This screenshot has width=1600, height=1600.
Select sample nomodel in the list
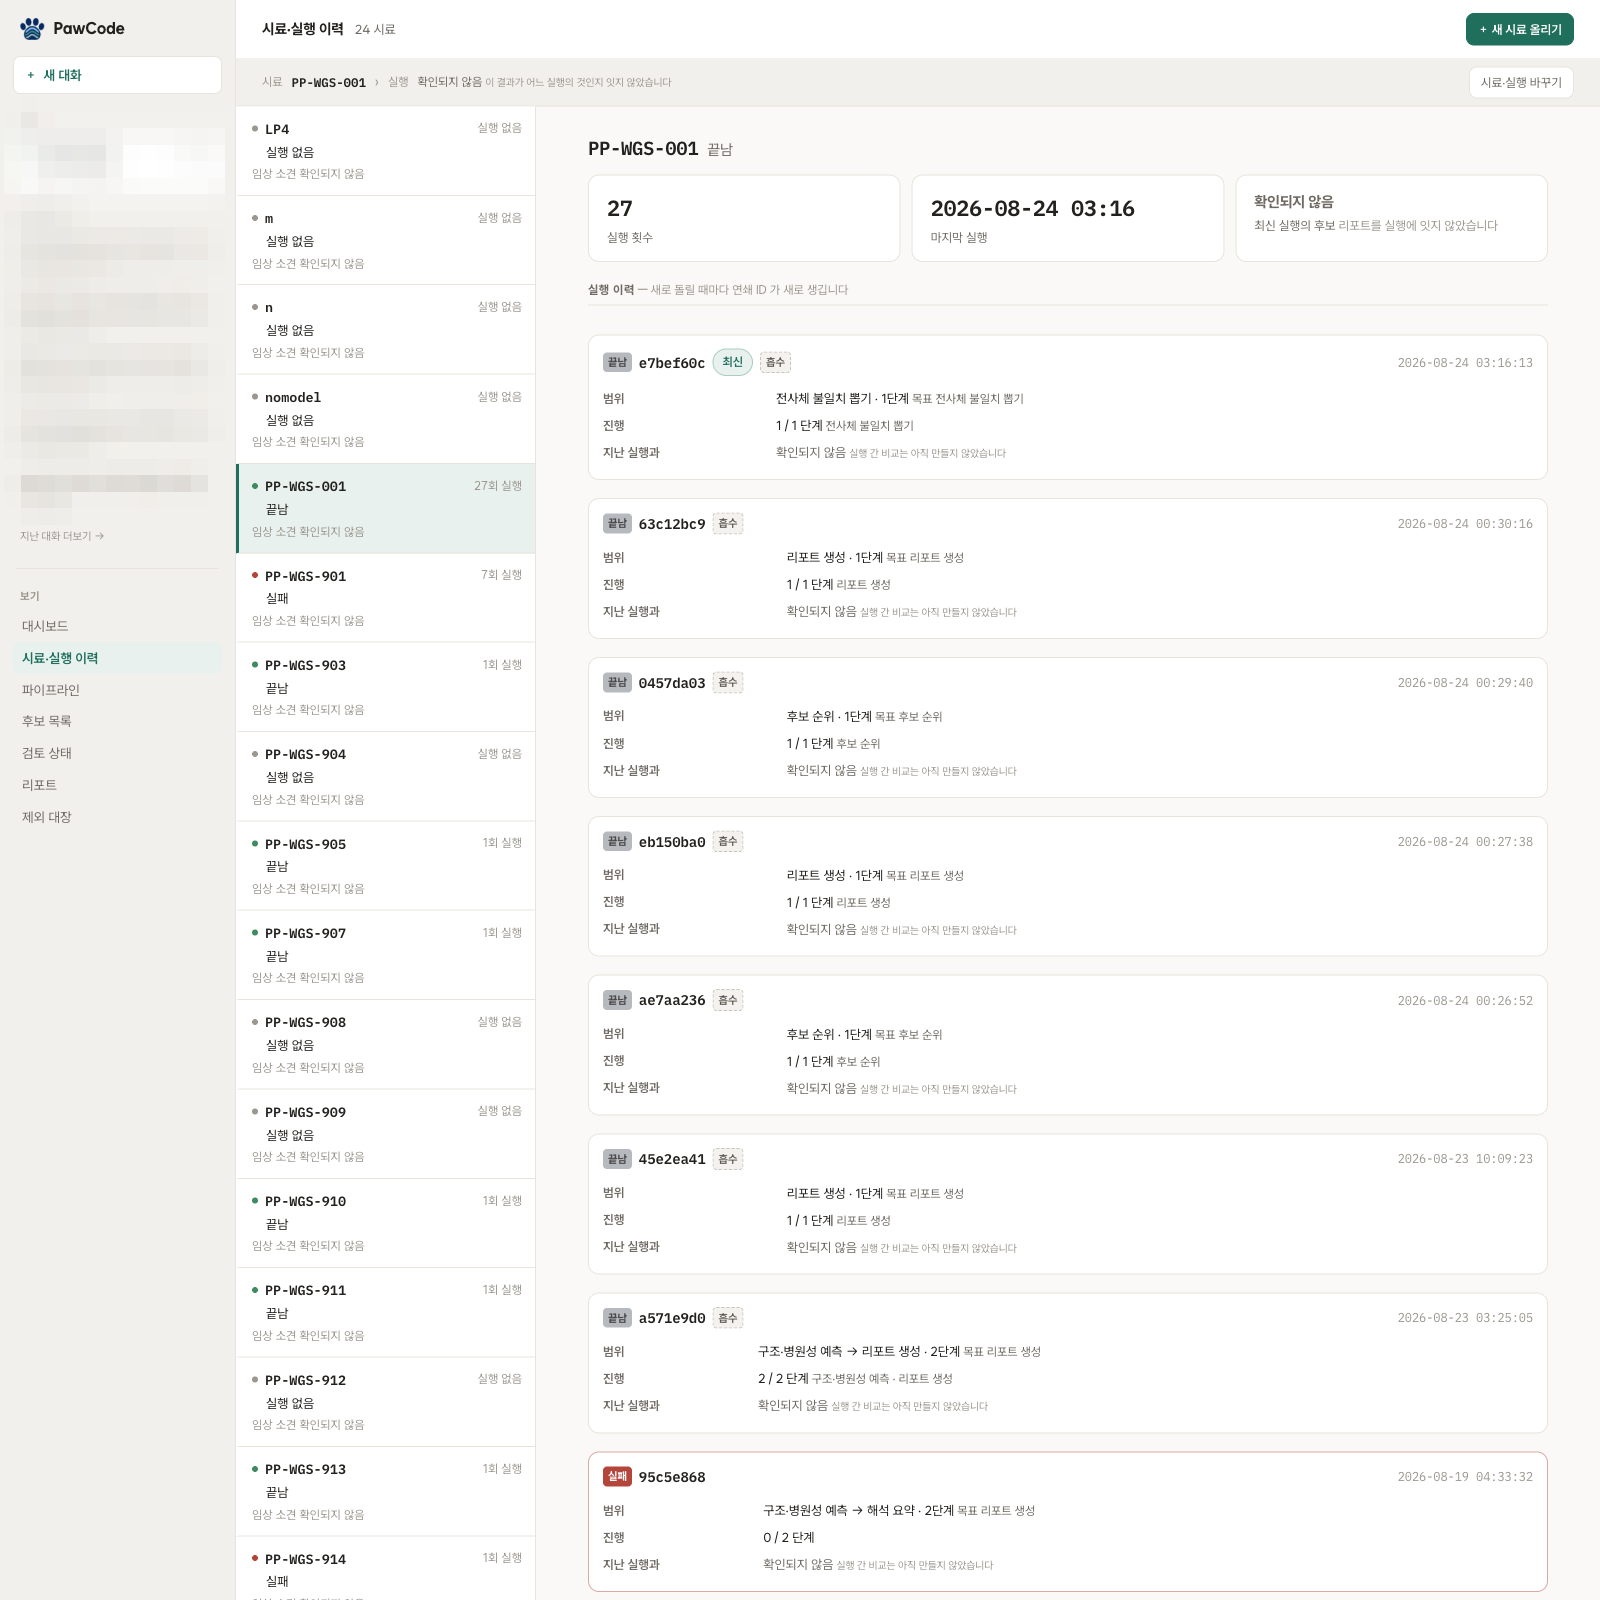pyautogui.click(x=386, y=419)
